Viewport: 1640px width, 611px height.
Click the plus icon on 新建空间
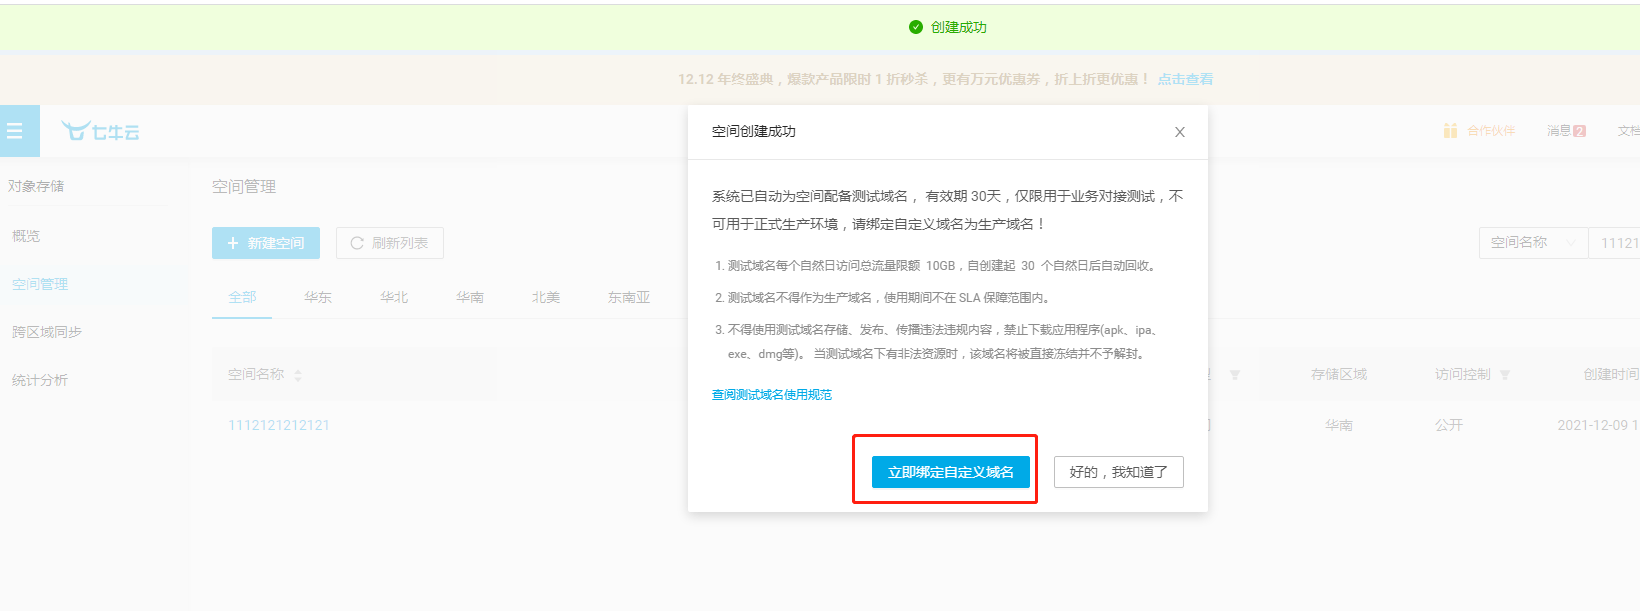point(233,243)
